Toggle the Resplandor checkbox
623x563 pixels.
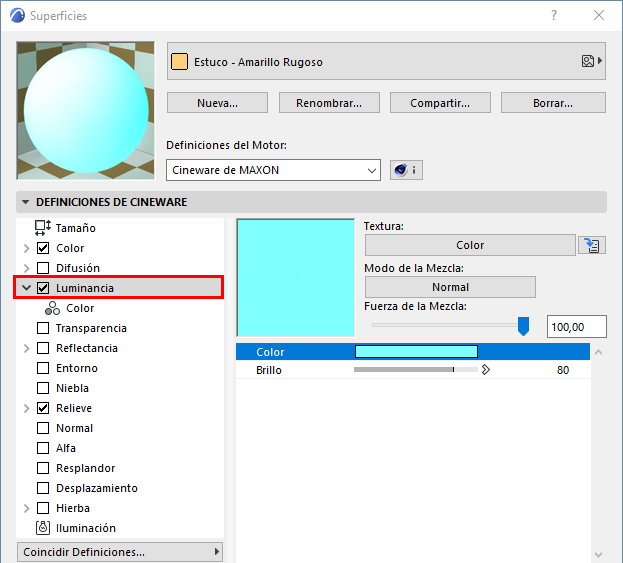coord(43,468)
